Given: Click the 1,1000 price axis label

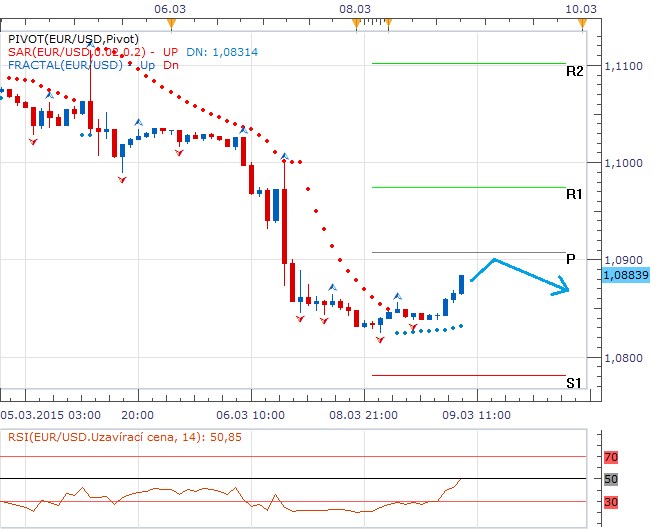Looking at the screenshot, I should tap(626, 163).
